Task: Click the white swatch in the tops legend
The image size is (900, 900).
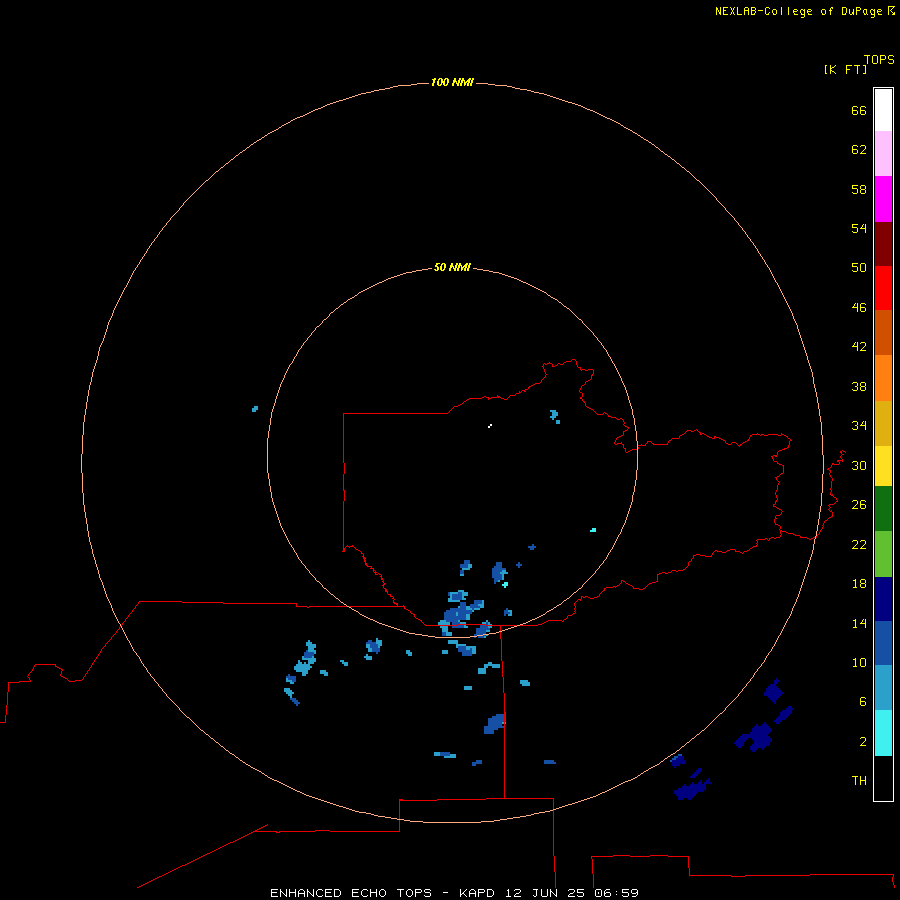Action: pos(883,110)
